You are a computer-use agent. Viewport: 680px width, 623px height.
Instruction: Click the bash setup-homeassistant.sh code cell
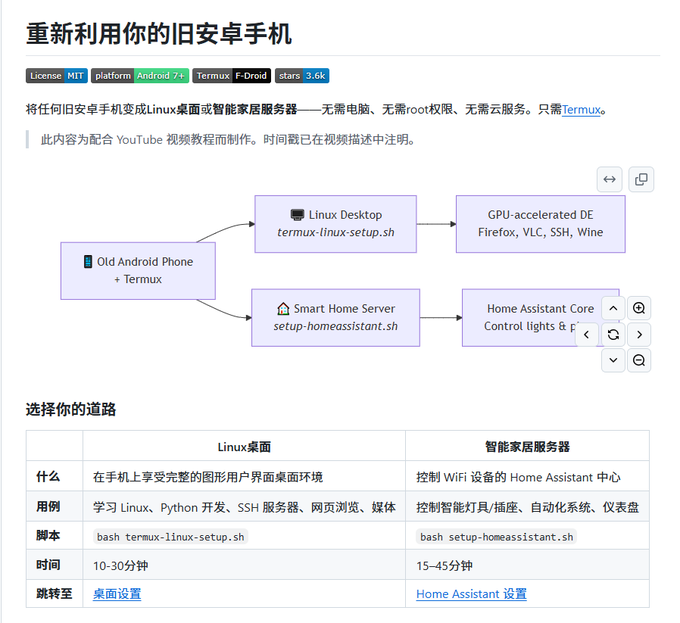[x=496, y=537]
